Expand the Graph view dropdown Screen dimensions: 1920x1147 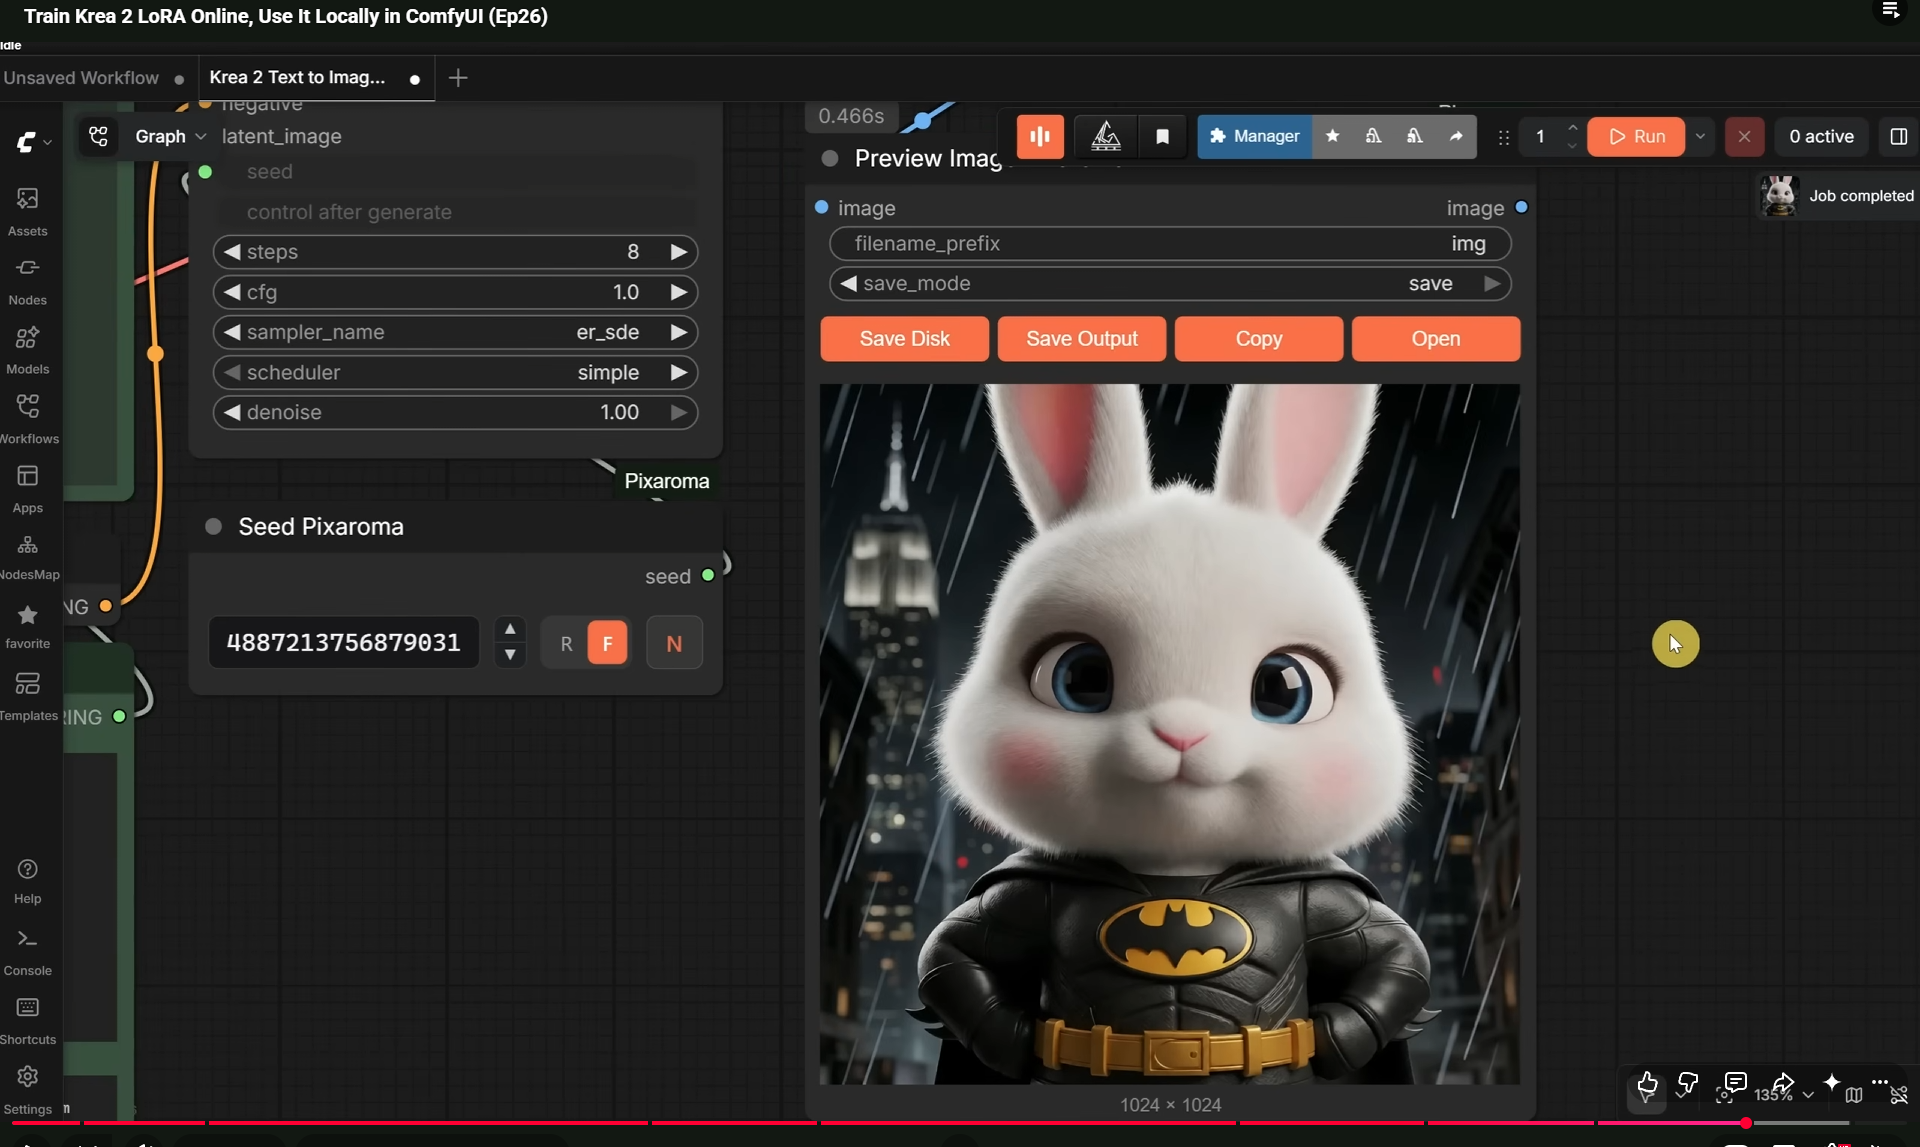pyautogui.click(x=171, y=136)
